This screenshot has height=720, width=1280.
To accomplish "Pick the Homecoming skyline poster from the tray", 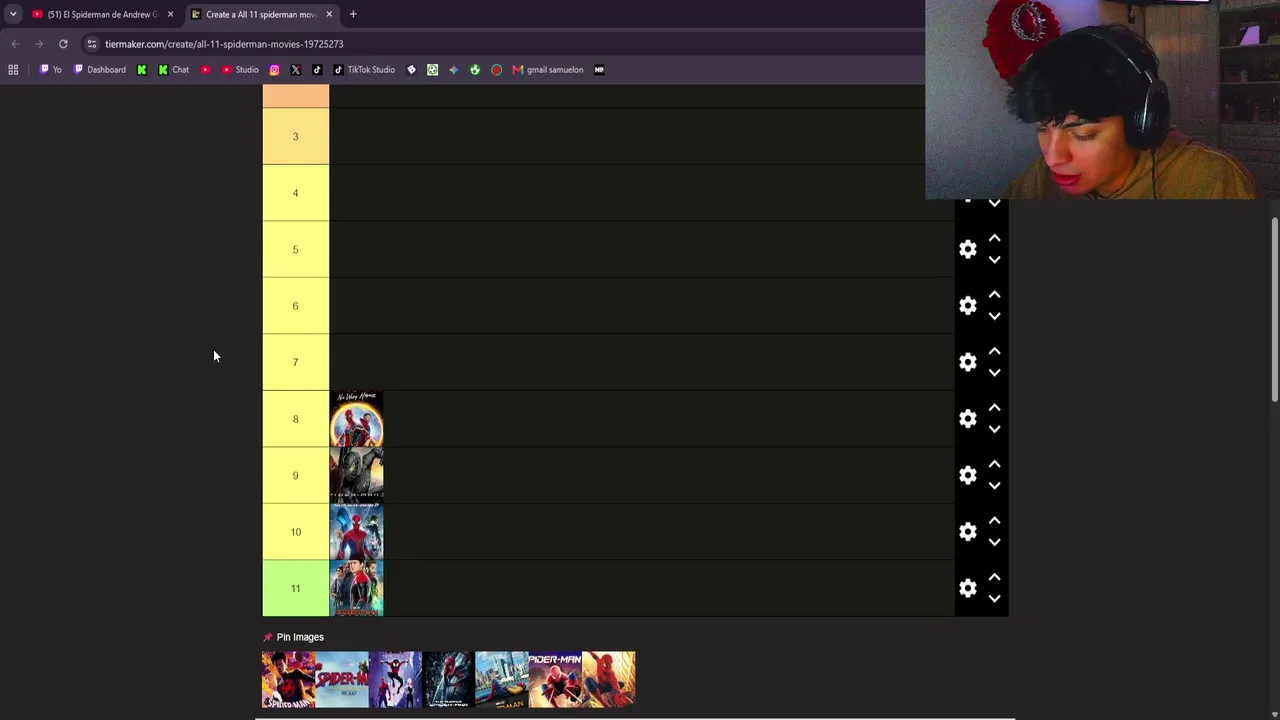I will click(501, 680).
